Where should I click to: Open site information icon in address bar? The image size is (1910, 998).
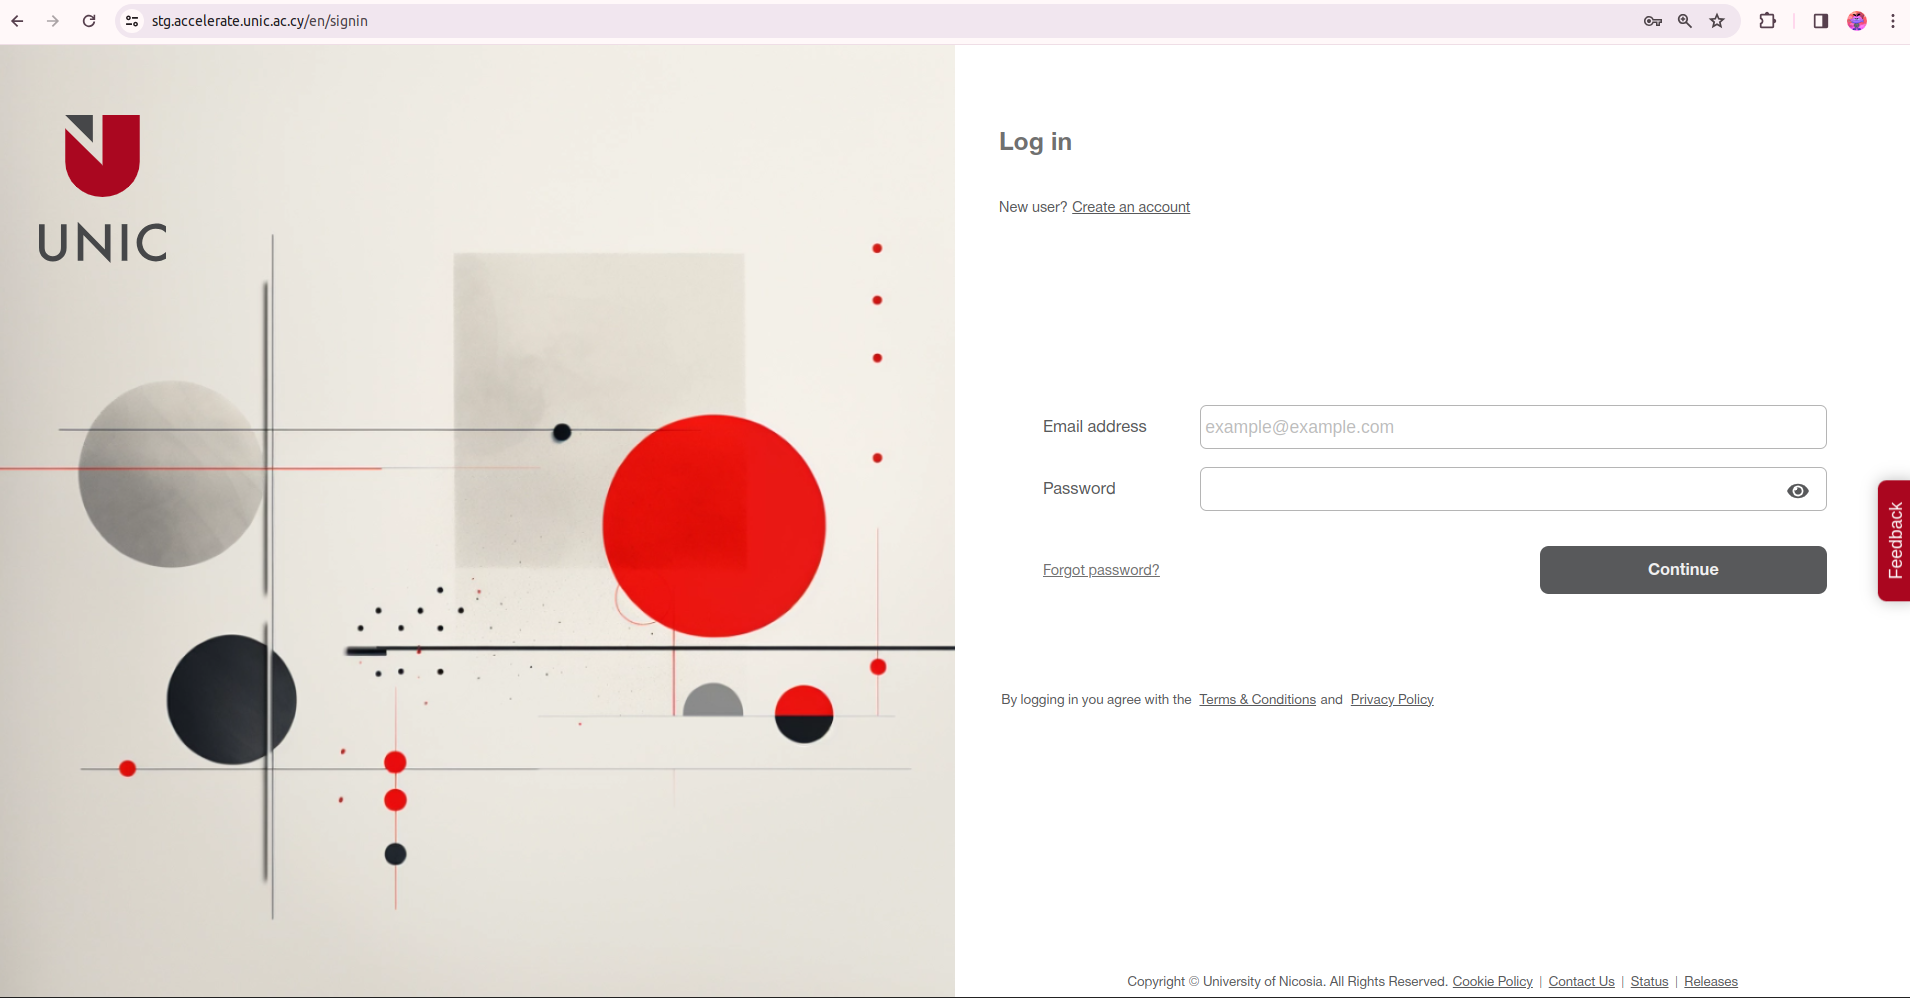(x=132, y=21)
